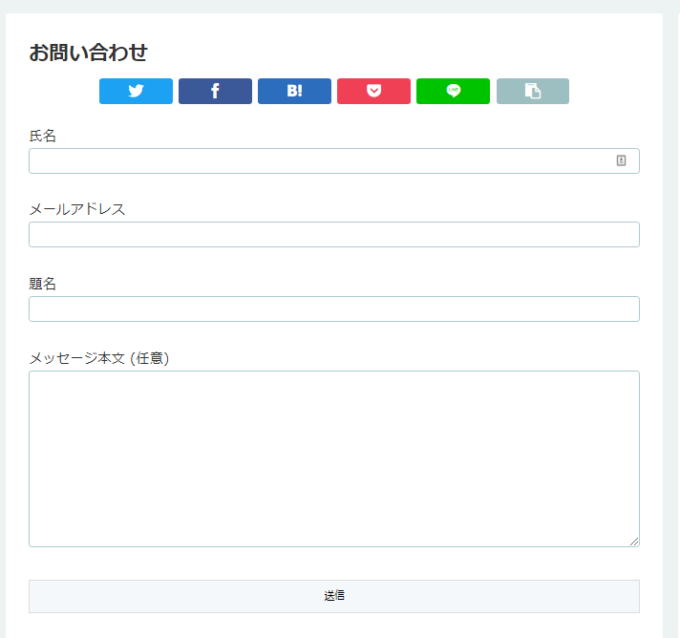Click the 題名 label

coord(42,284)
